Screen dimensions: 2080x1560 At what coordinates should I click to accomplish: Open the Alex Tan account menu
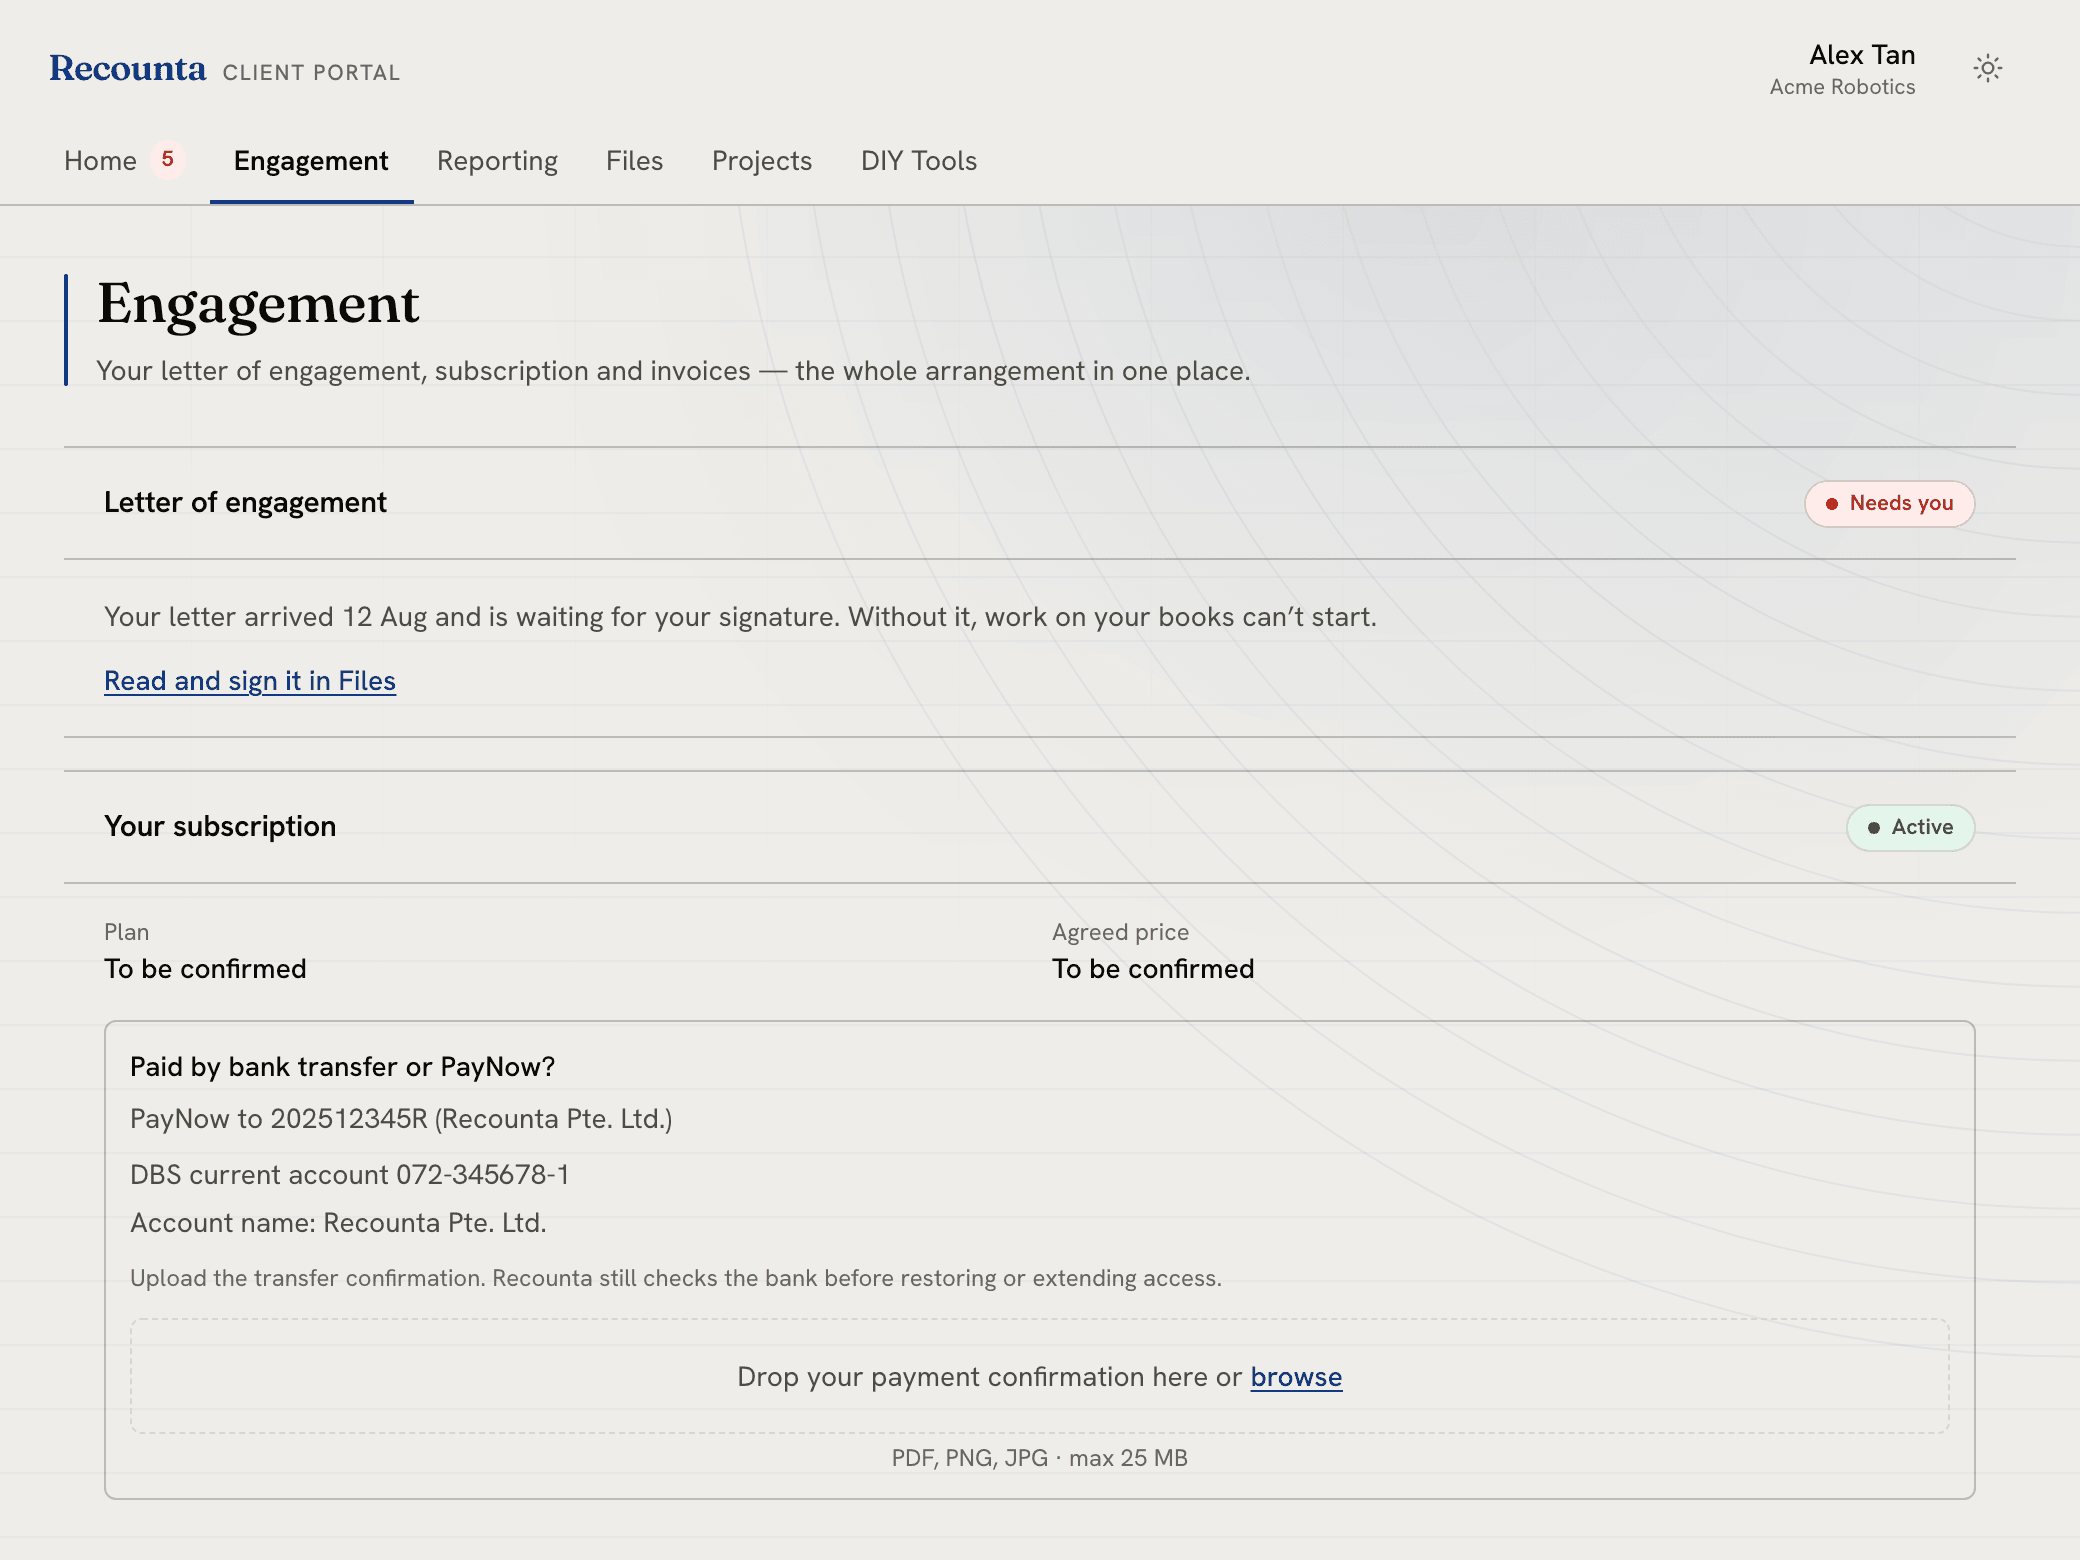coord(1842,69)
